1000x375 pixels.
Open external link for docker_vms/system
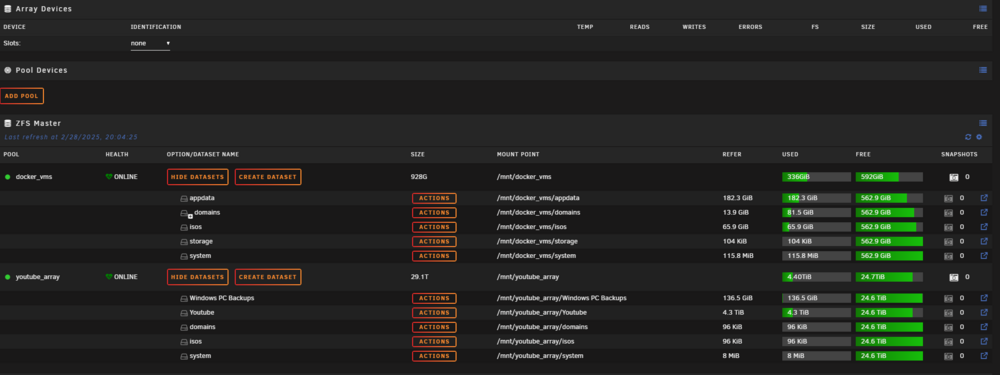[984, 255]
